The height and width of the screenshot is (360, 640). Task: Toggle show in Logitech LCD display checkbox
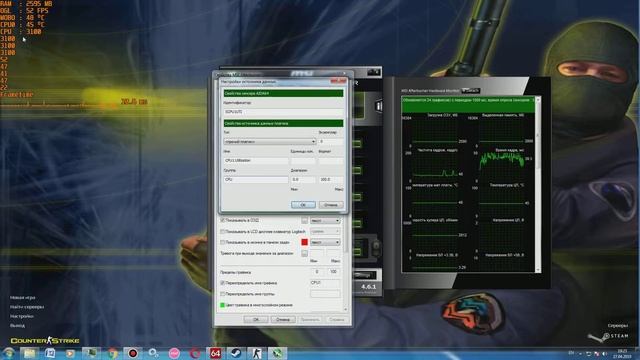(222, 231)
